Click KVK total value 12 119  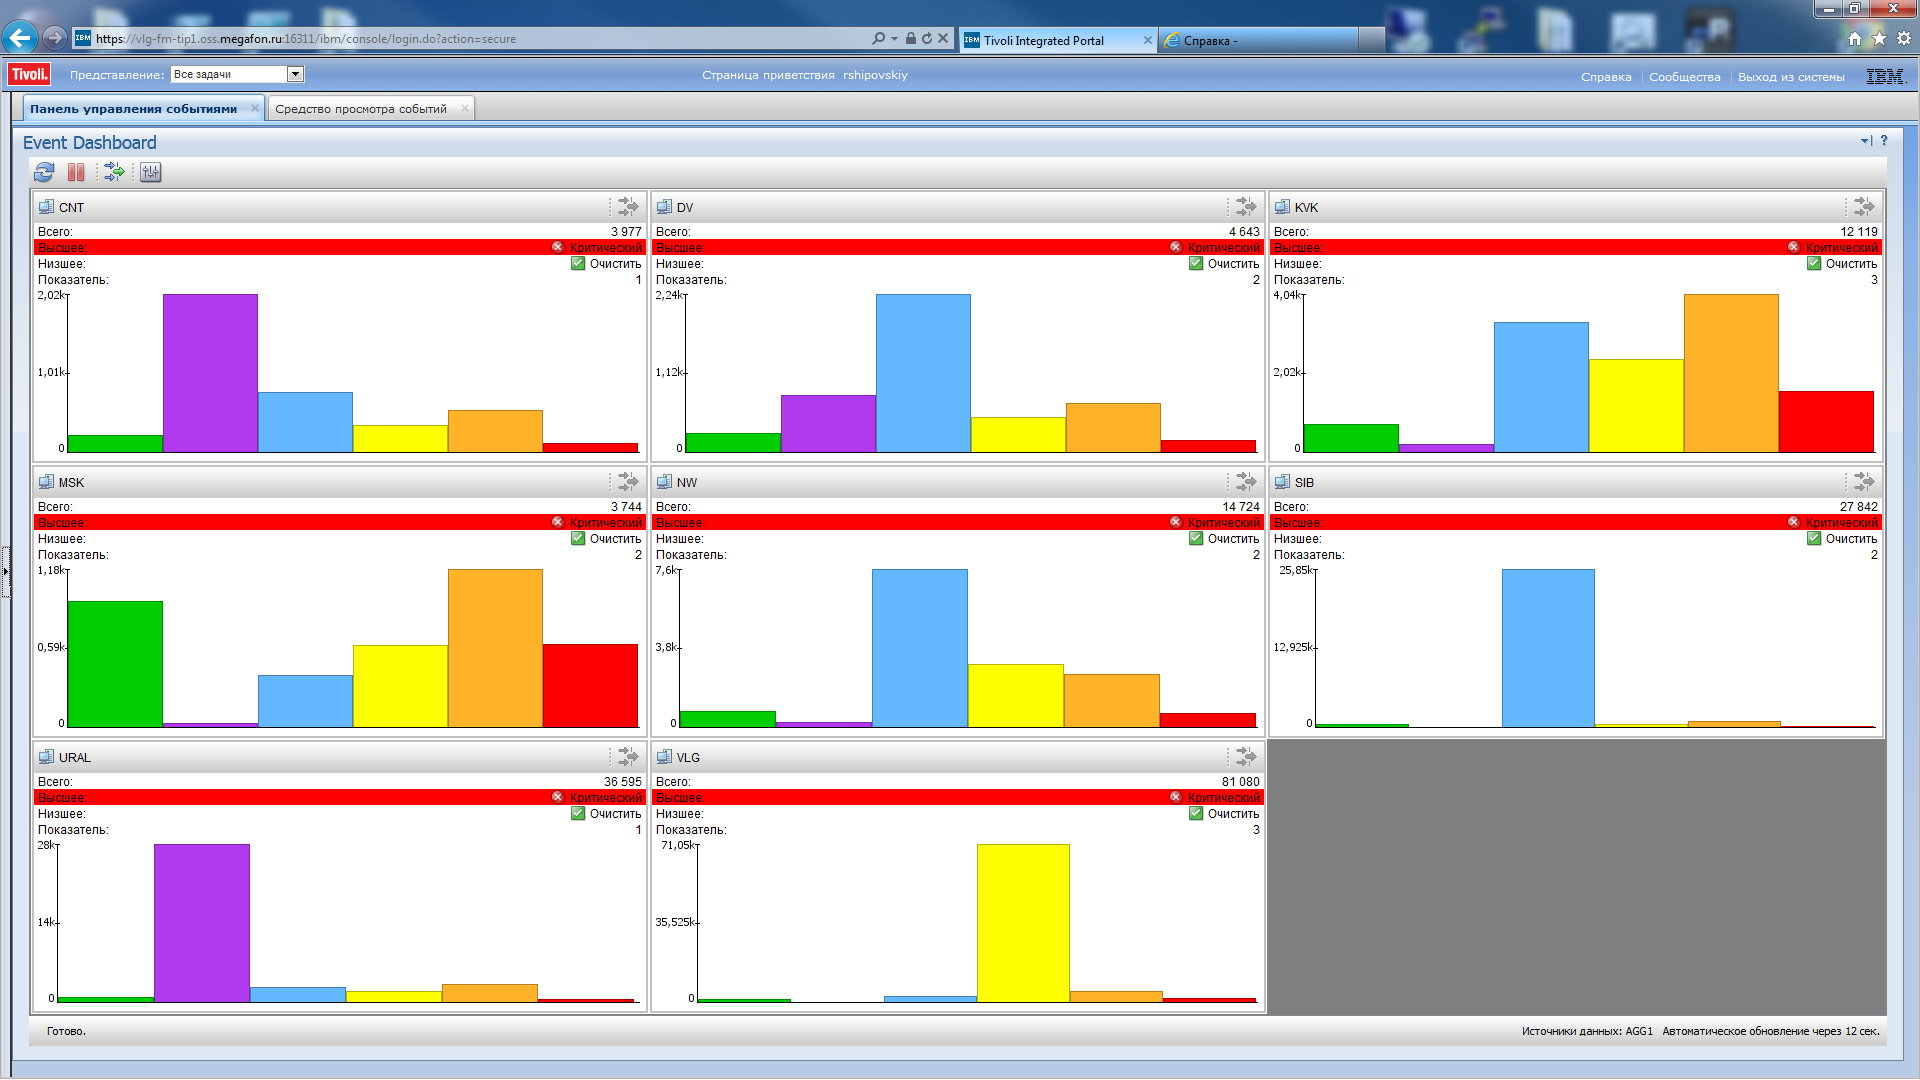pyautogui.click(x=1858, y=232)
